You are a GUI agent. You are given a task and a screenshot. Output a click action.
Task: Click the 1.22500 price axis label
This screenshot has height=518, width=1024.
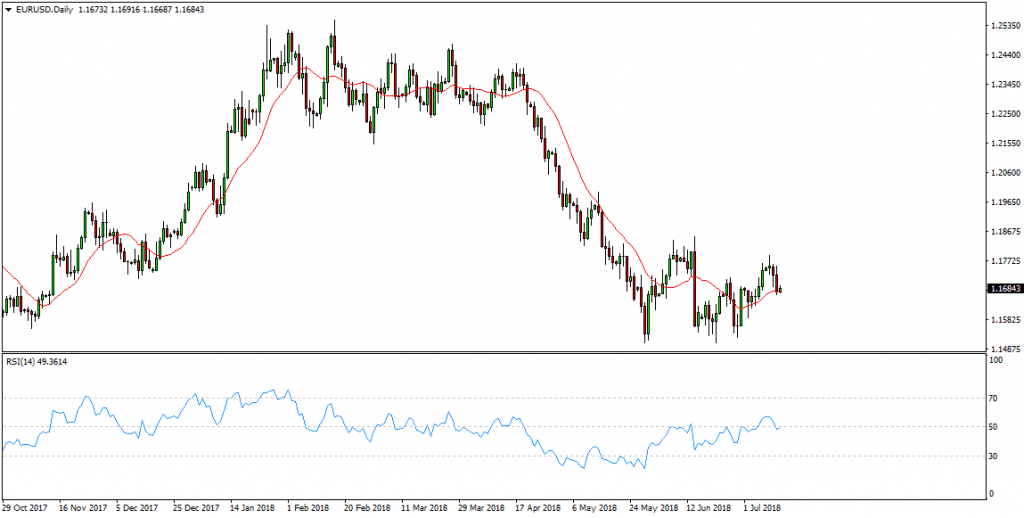point(1005,114)
